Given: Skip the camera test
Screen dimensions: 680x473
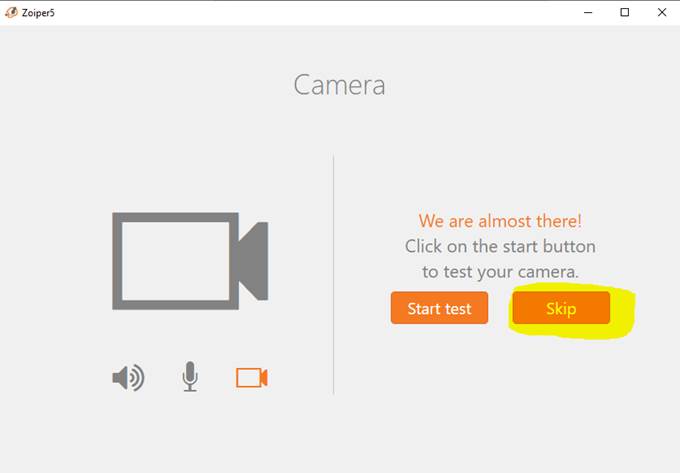Looking at the screenshot, I should 561,308.
